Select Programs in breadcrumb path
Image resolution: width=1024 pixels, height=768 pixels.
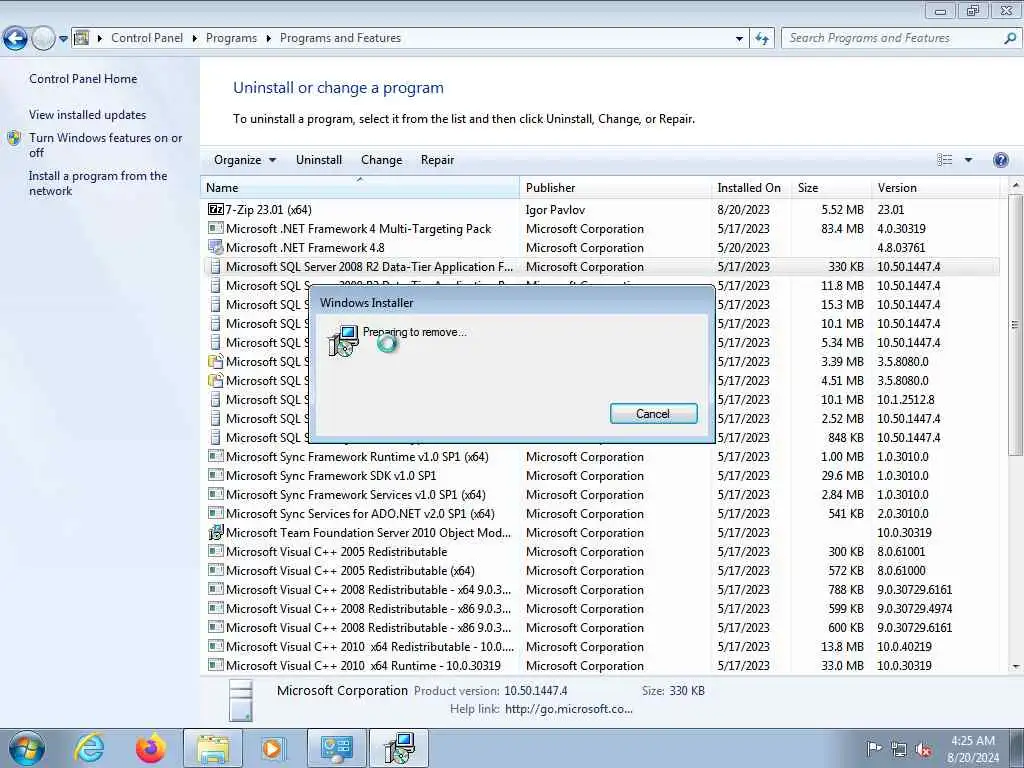click(x=231, y=38)
